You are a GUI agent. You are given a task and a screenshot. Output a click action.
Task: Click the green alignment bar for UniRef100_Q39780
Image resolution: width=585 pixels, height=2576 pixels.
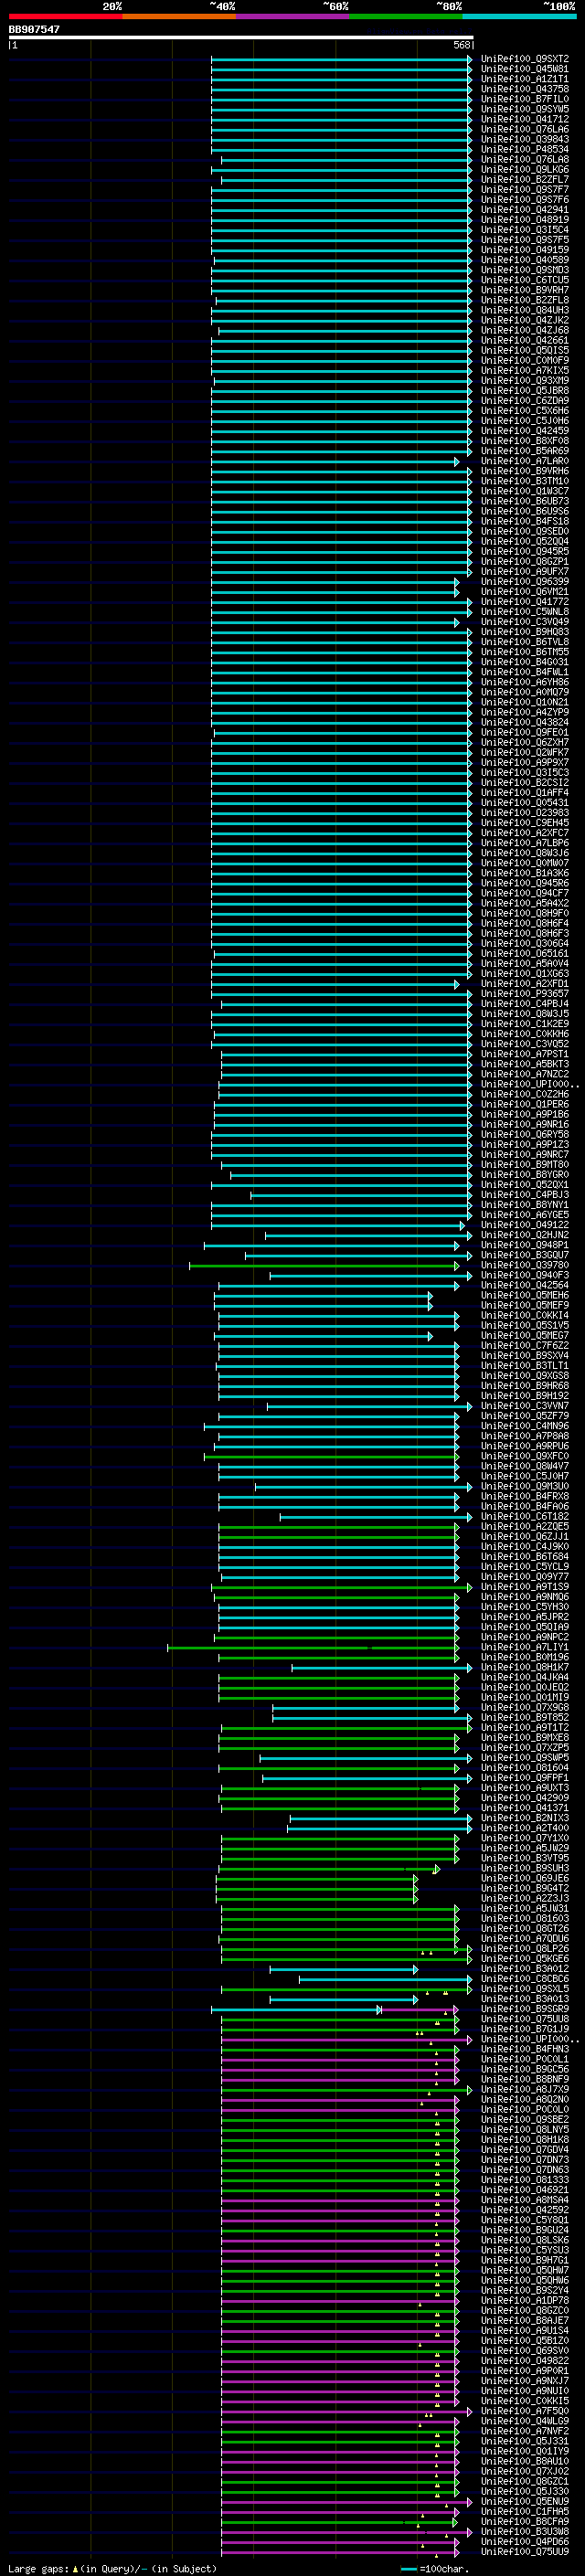pyautogui.click(x=324, y=1265)
